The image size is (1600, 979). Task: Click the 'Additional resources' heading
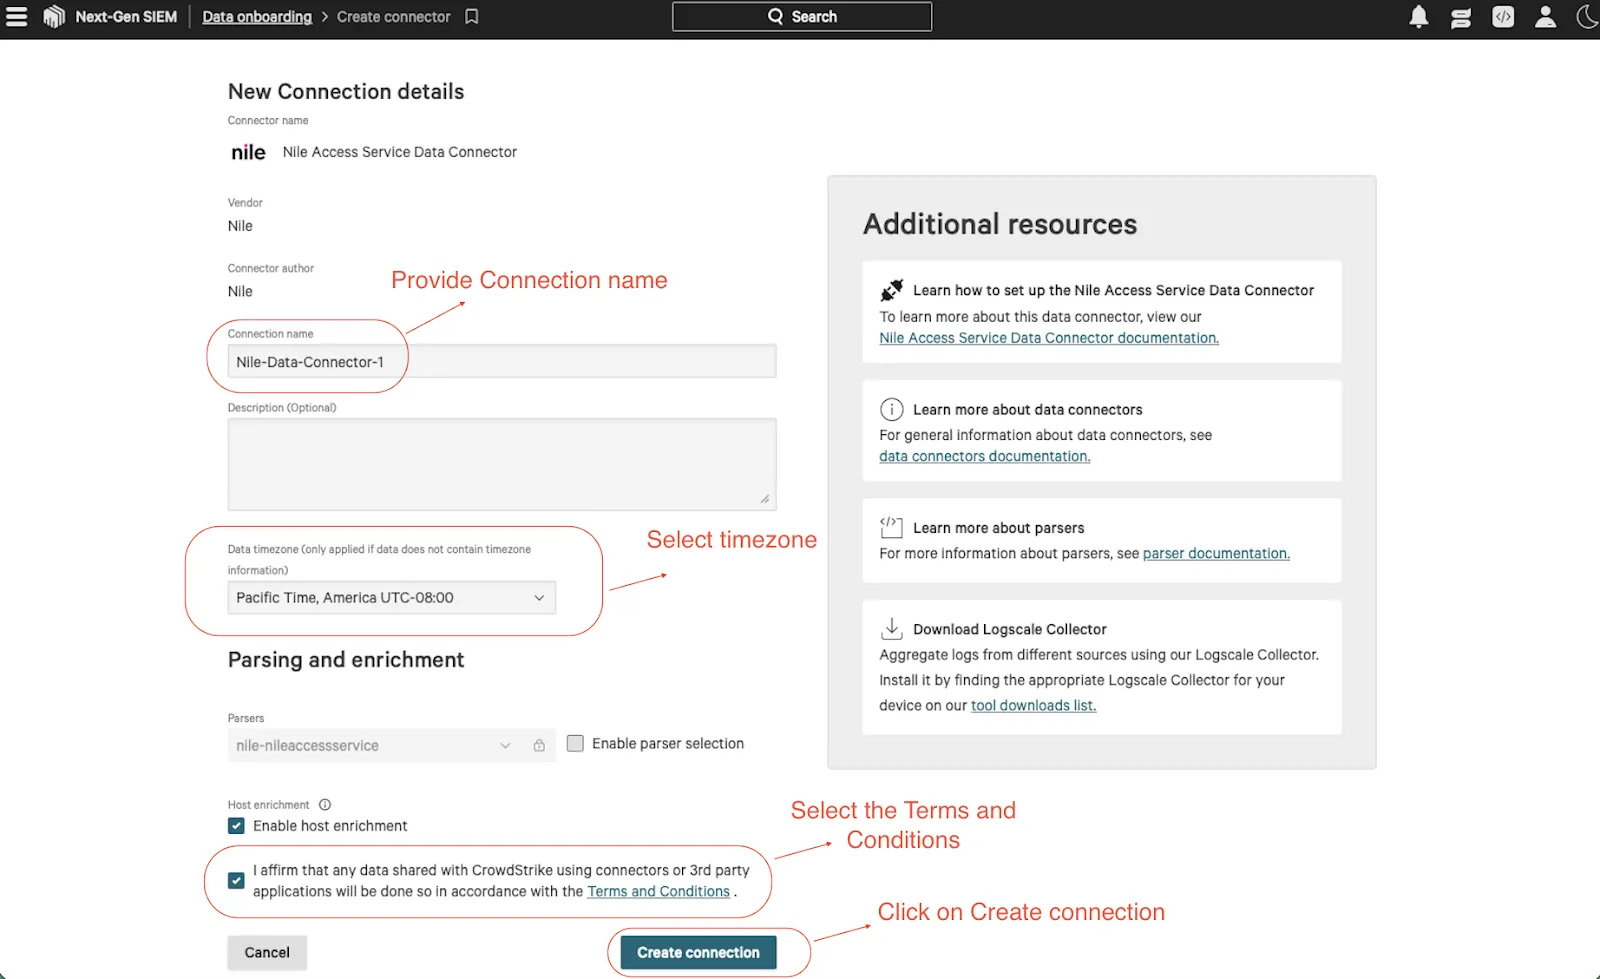click(x=1000, y=224)
